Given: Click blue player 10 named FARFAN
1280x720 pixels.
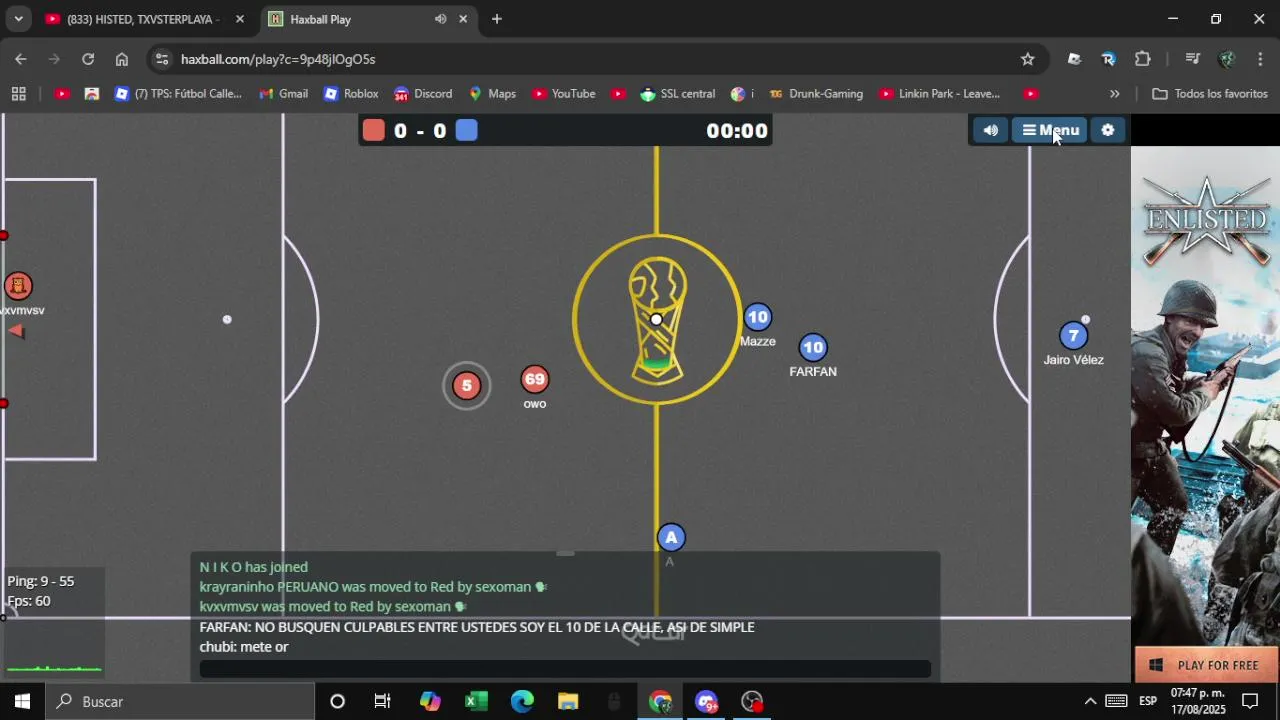Looking at the screenshot, I should point(813,347).
